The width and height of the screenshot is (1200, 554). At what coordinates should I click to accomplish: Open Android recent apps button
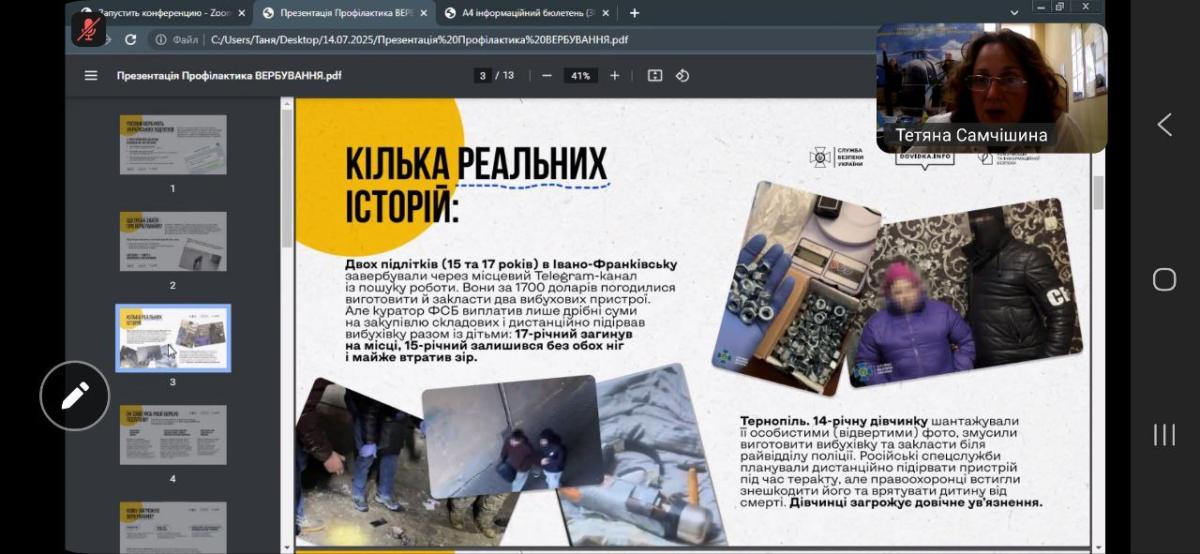click(1164, 434)
